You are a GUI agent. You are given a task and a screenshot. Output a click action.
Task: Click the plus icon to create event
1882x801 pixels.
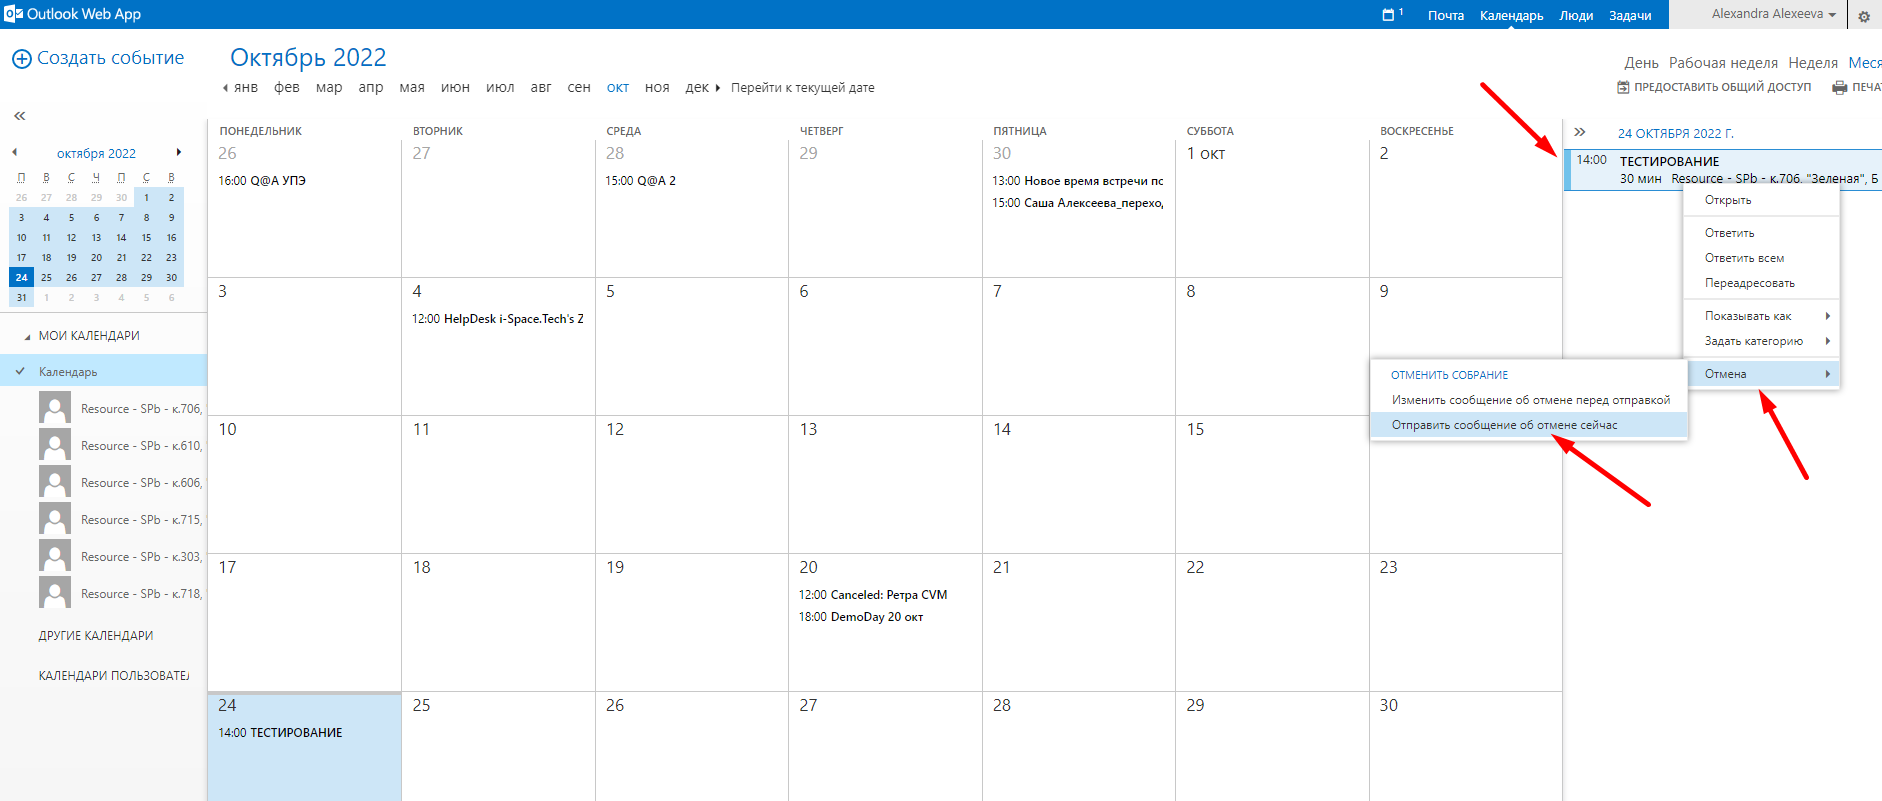pyautogui.click(x=21, y=59)
